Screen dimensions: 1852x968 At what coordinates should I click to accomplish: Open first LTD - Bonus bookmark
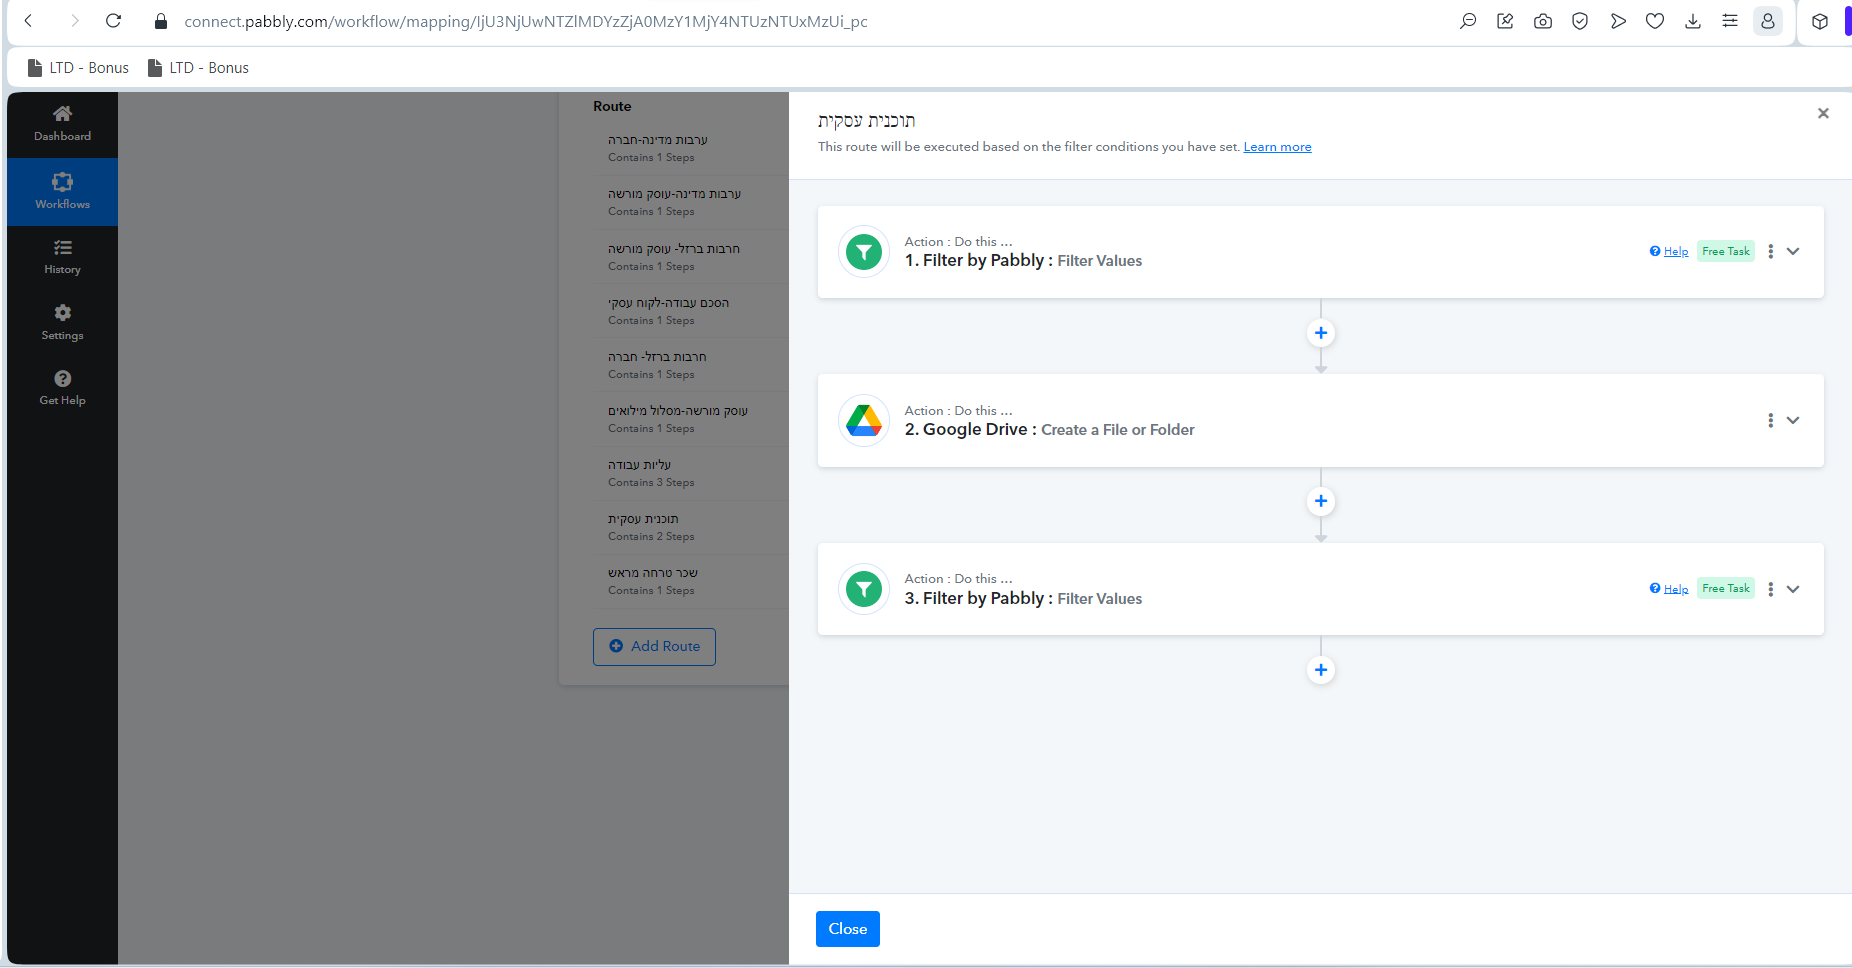pos(78,68)
